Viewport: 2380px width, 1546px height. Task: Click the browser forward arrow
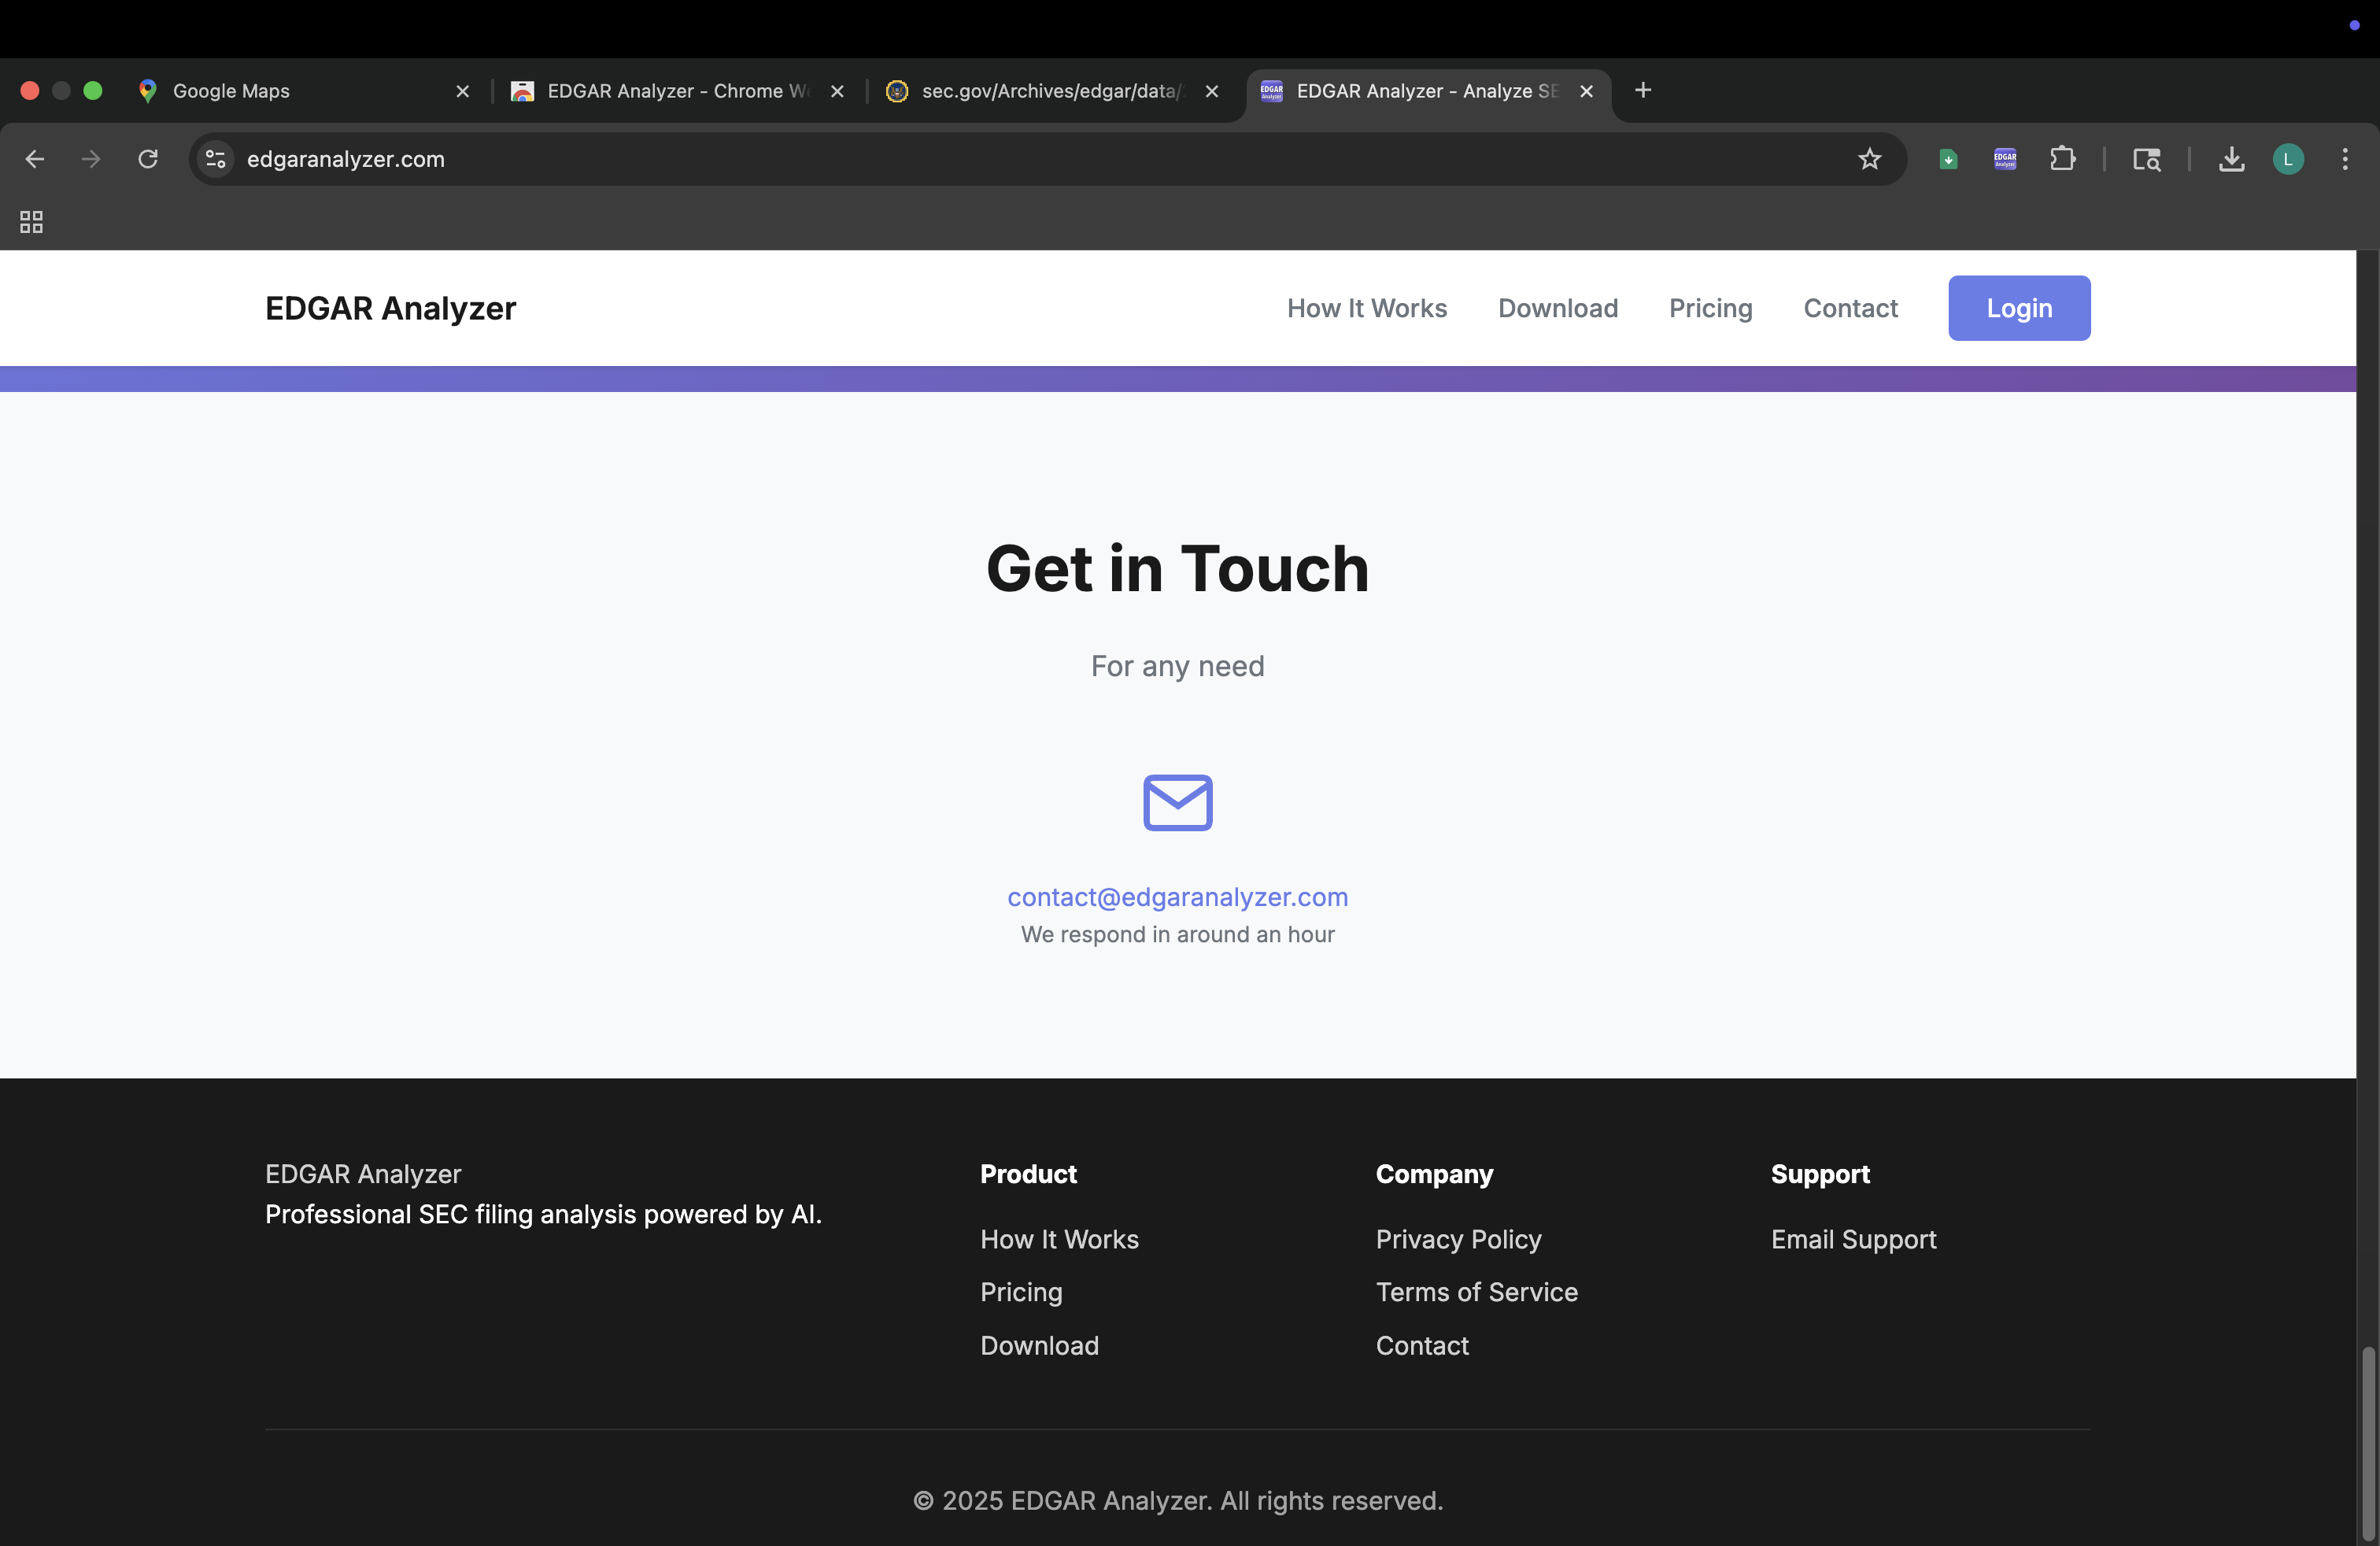pyautogui.click(x=91, y=159)
